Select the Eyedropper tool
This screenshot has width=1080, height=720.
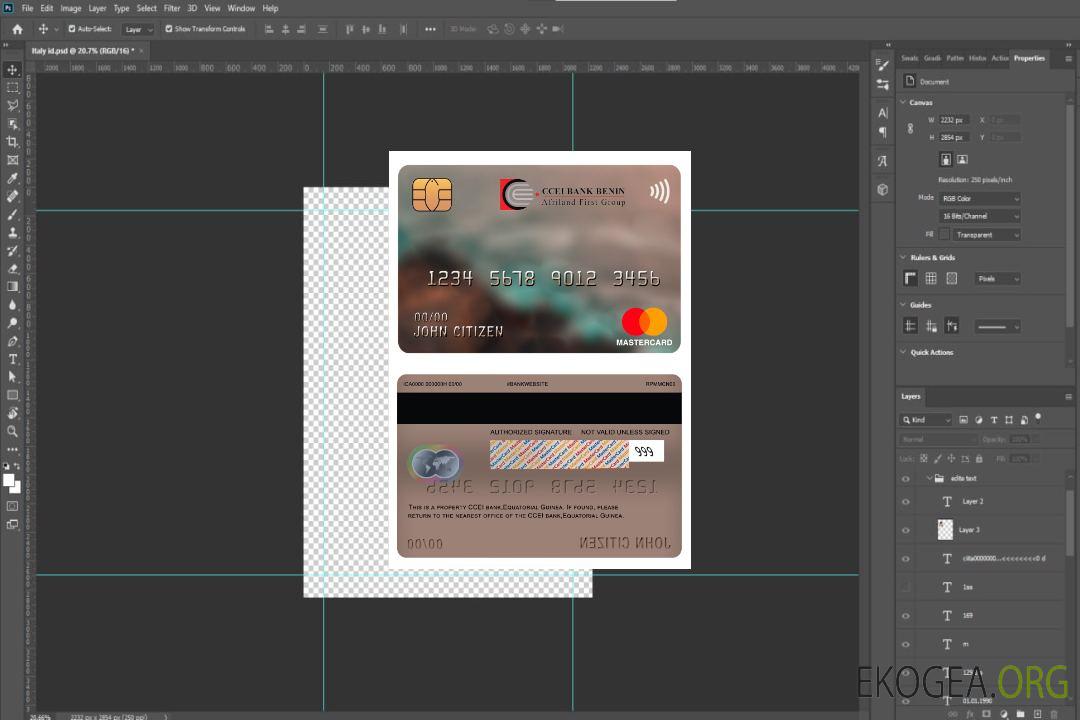(x=12, y=178)
